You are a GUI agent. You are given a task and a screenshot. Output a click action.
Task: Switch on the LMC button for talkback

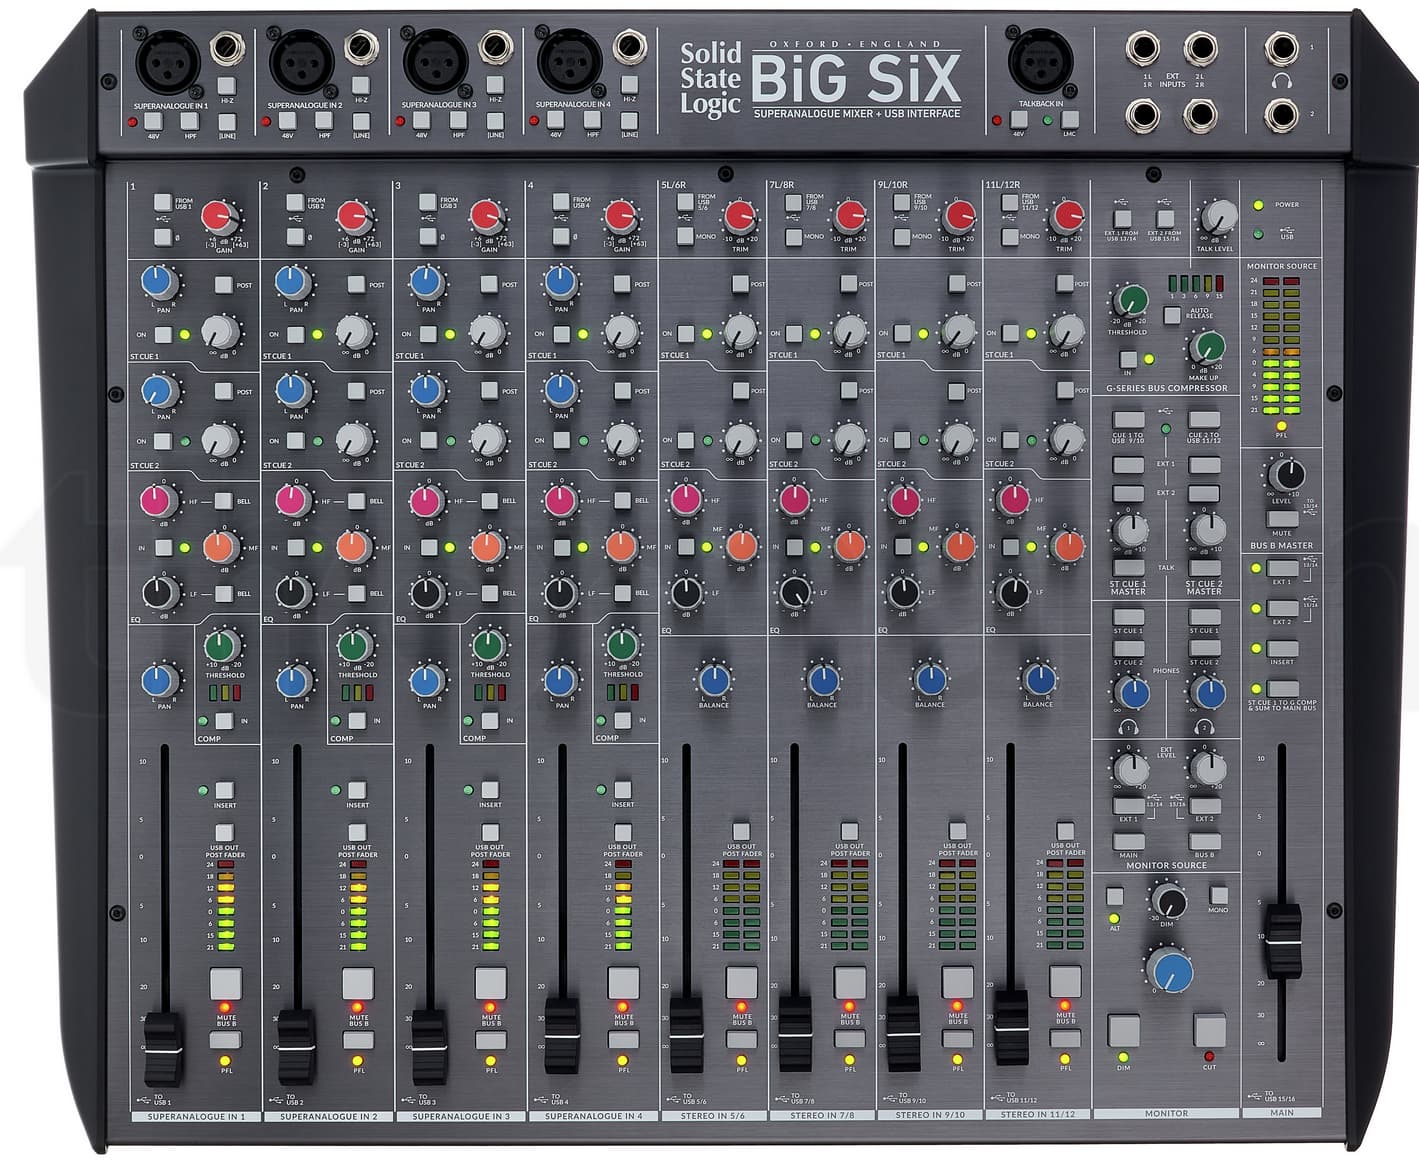pos(1069,120)
